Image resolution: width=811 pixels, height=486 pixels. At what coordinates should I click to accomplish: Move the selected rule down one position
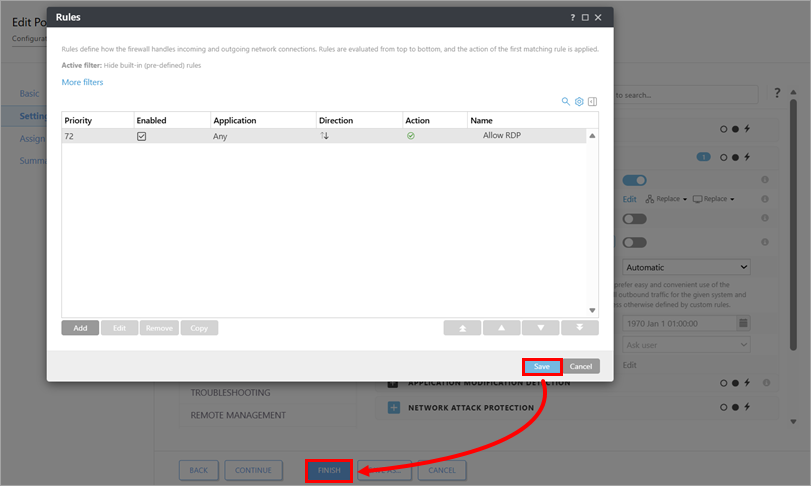pyautogui.click(x=540, y=328)
